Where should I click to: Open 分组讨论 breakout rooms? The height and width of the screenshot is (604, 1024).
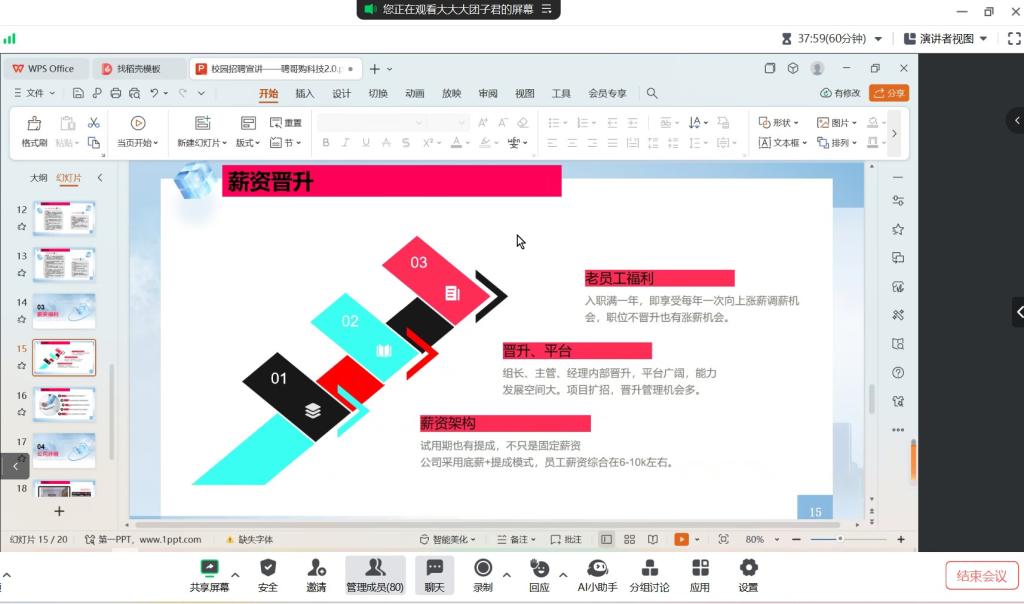pos(649,569)
